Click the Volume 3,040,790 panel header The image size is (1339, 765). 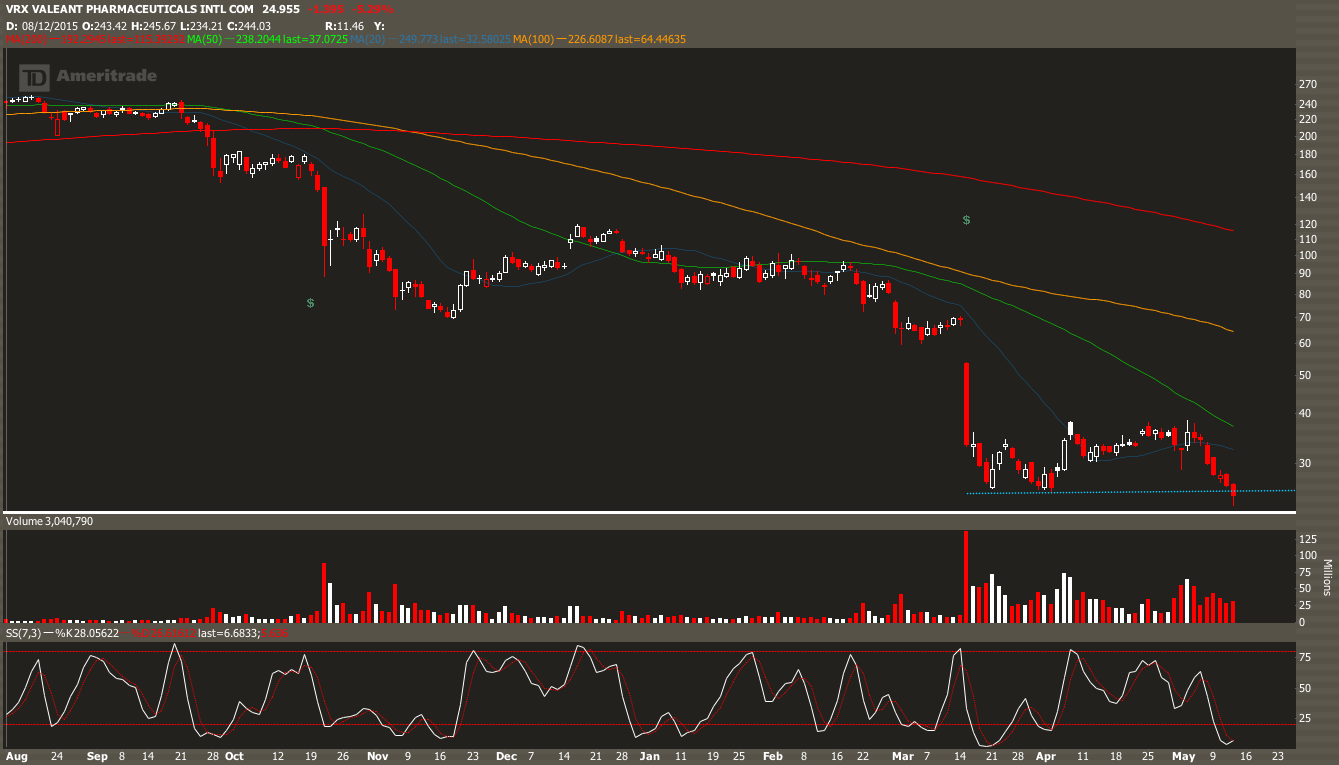point(49,521)
